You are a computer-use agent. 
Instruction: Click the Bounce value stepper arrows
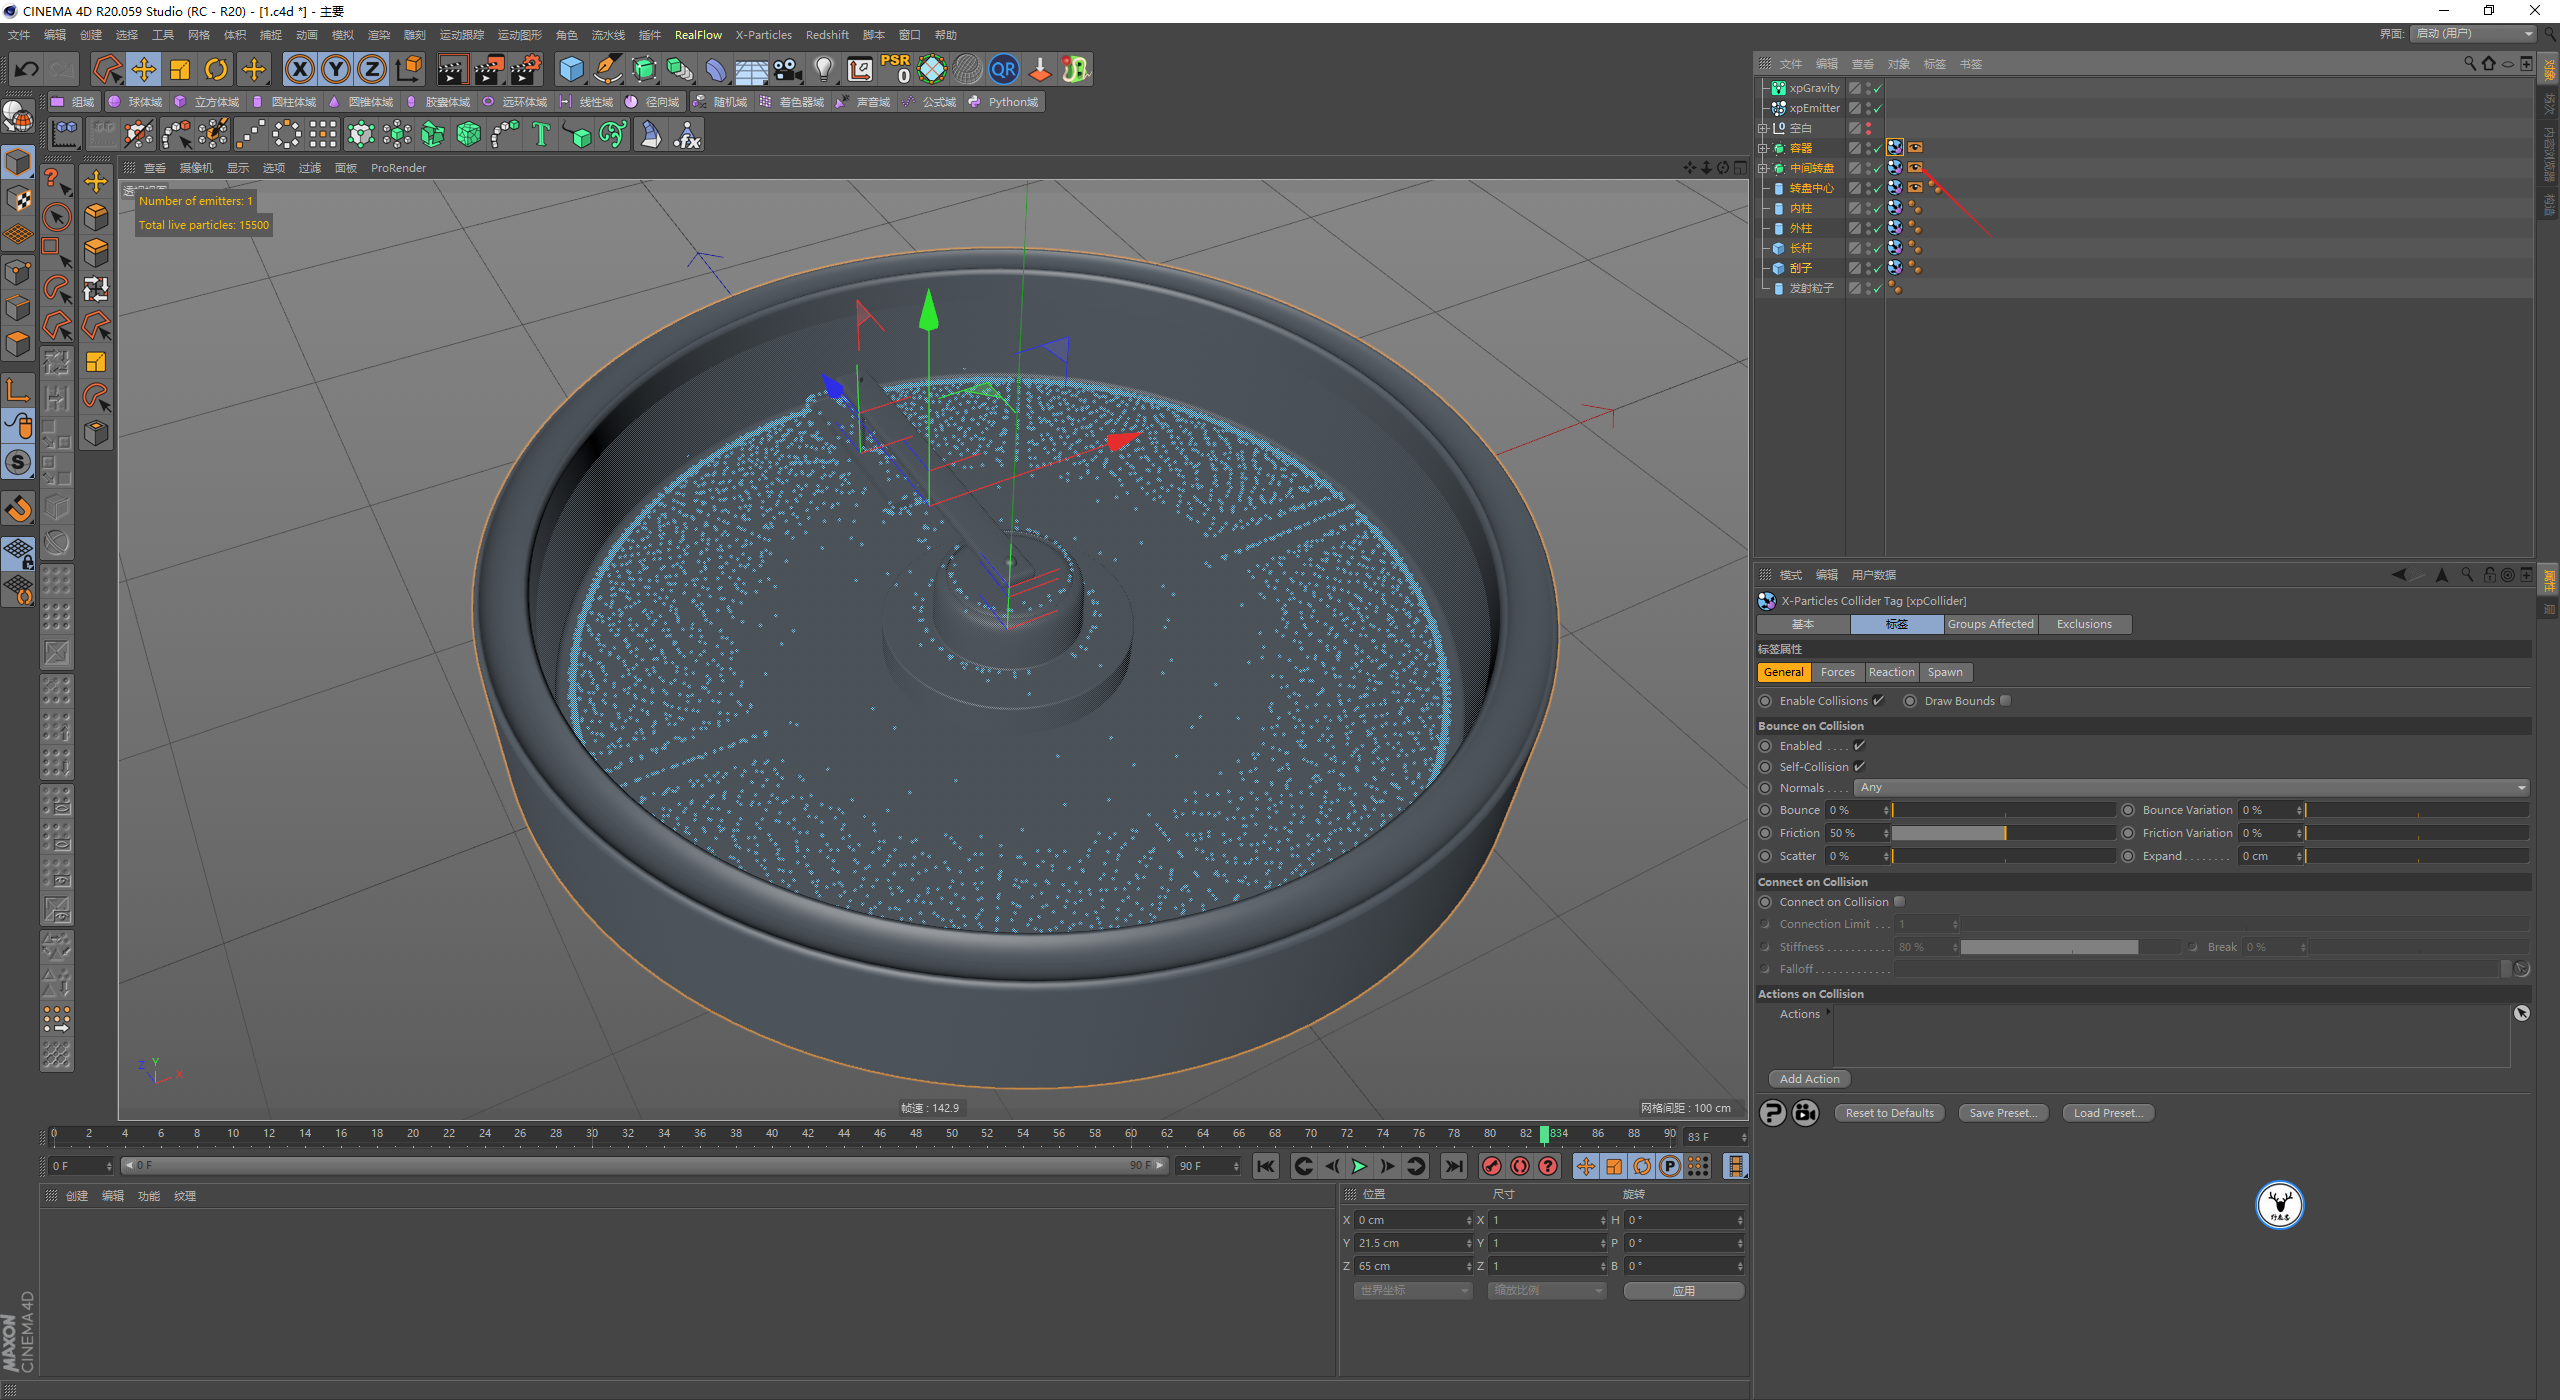[1886, 810]
